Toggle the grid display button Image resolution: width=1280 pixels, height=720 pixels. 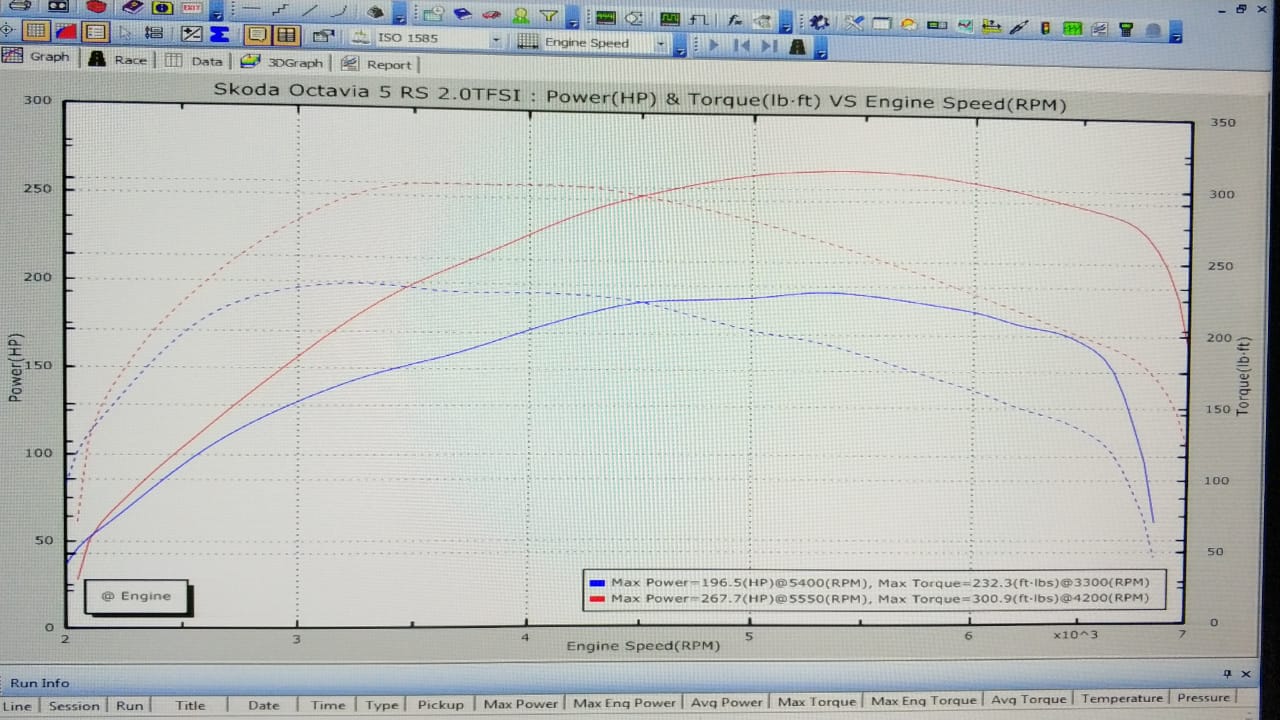[x=35, y=32]
